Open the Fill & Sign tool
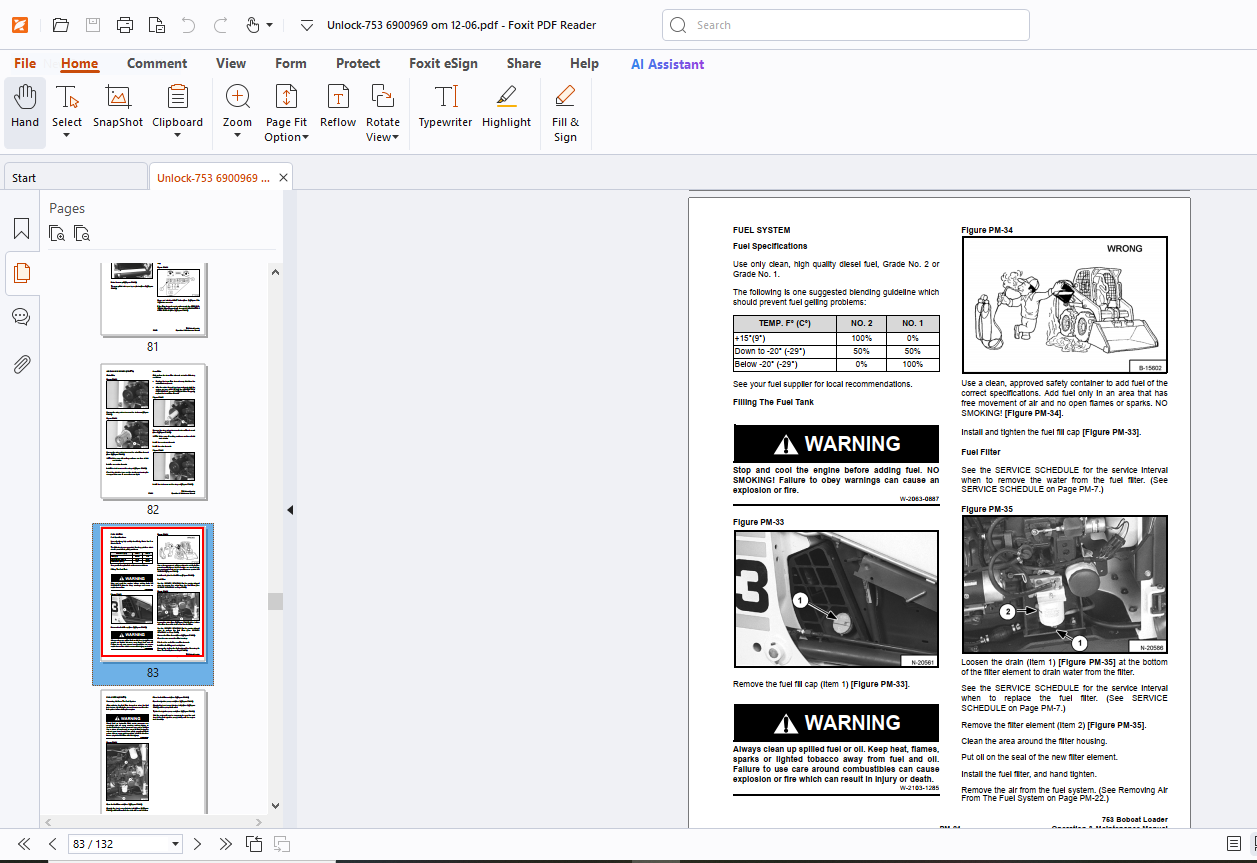This screenshot has height=863, width=1257. (565, 112)
